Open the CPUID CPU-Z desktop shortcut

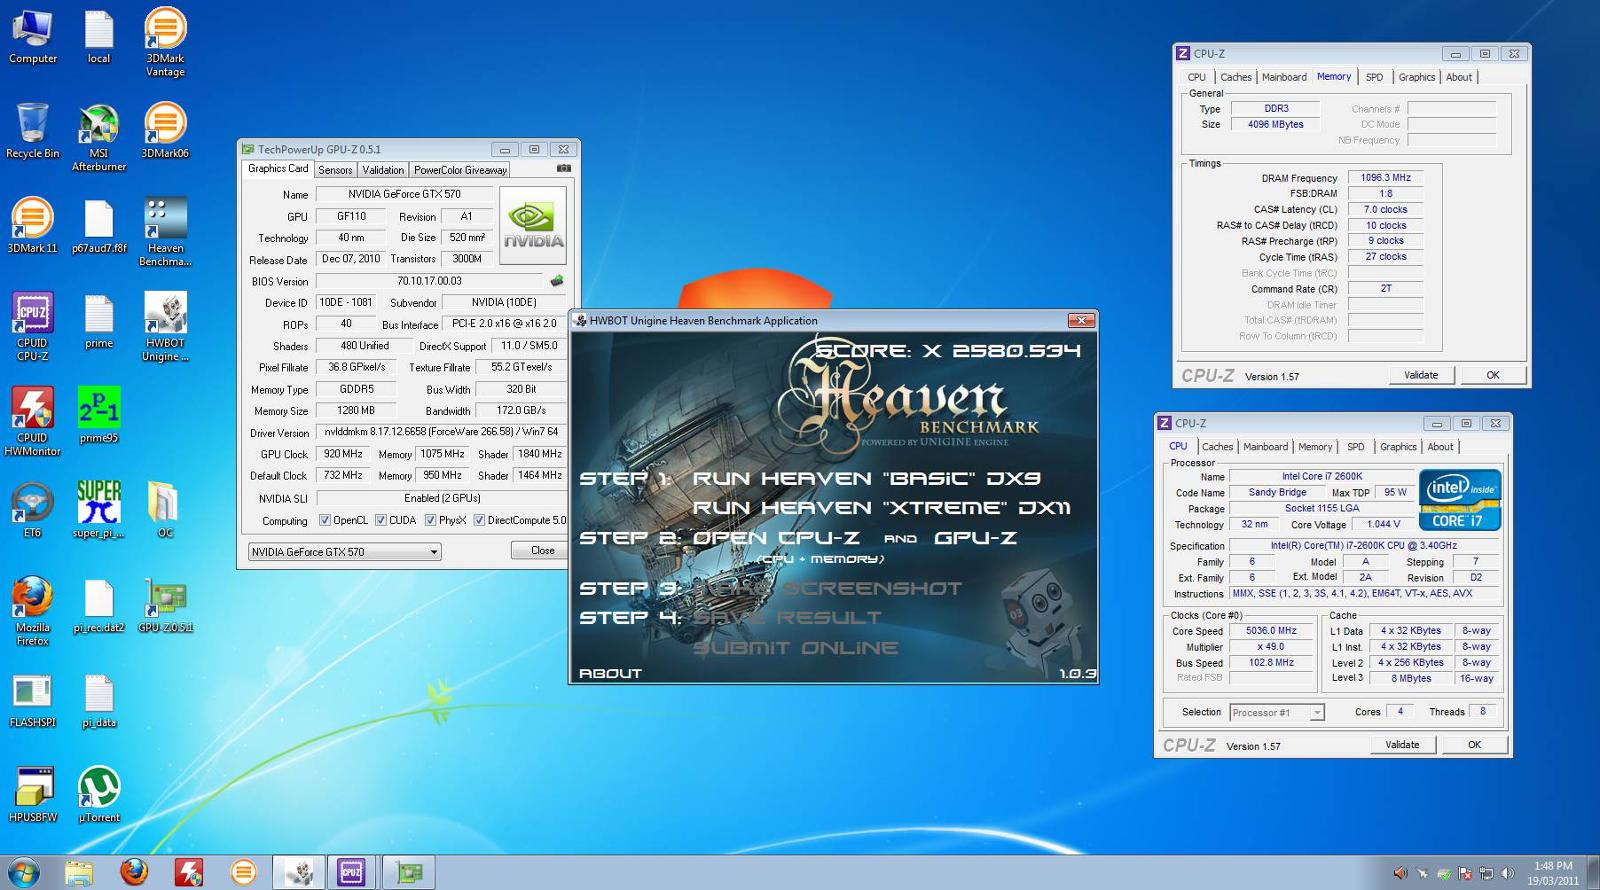(32, 327)
